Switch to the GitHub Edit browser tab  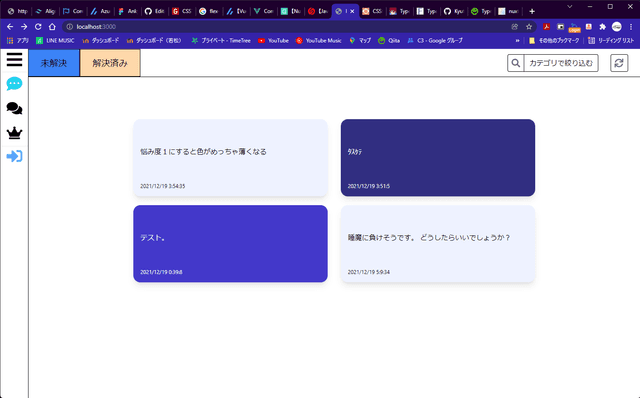coord(155,11)
